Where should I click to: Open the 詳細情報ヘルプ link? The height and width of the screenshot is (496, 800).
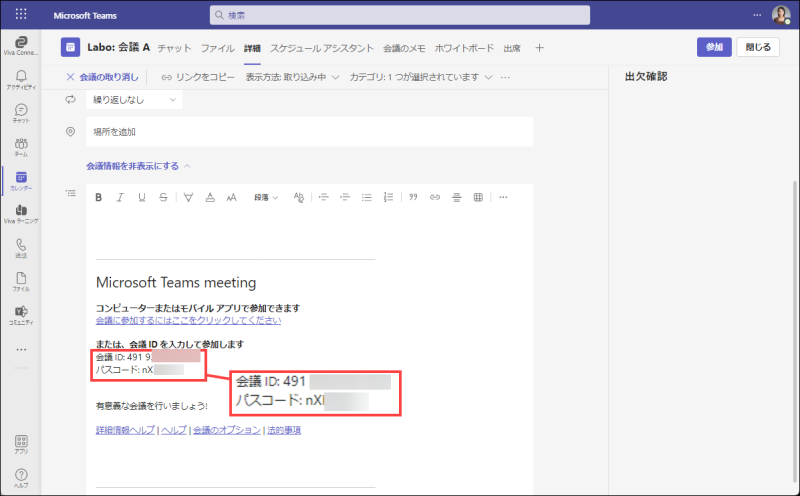125,430
